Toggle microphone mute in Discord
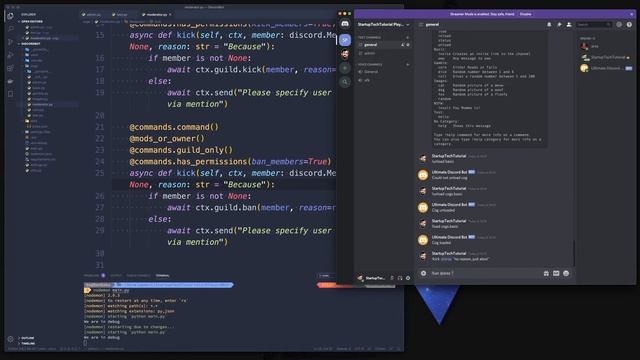Image resolution: width=640 pixels, height=360 pixels. tap(392, 278)
